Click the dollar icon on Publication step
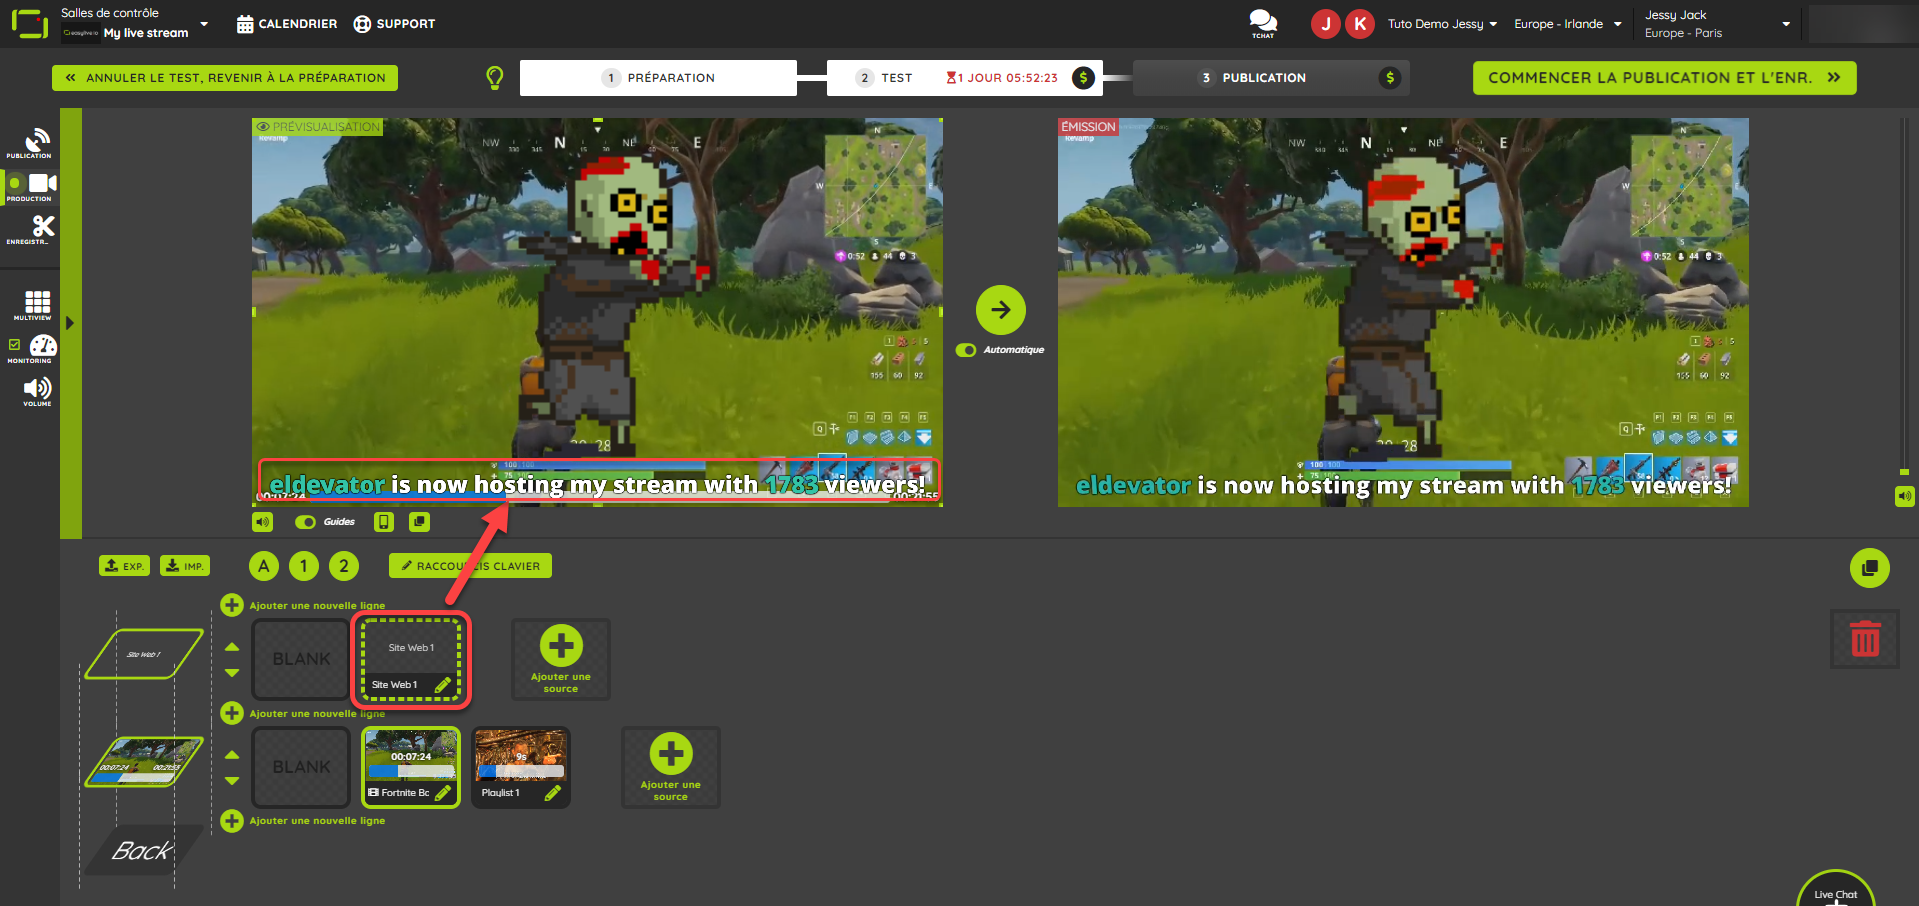 [x=1389, y=78]
